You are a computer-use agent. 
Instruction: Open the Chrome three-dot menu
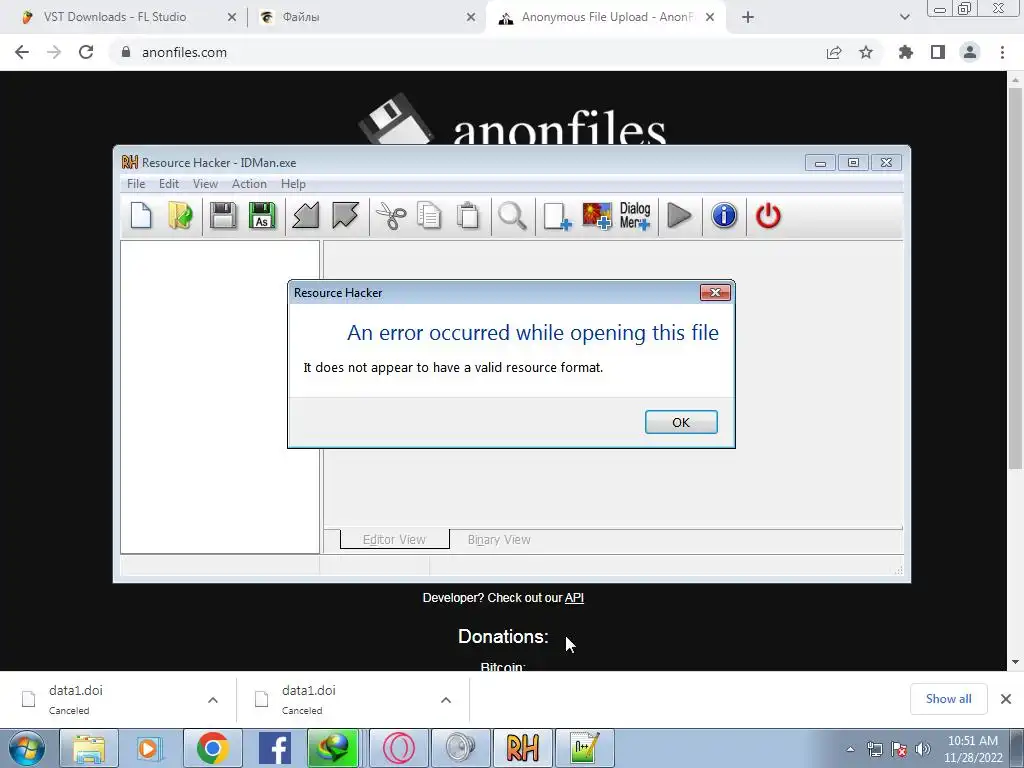(1002, 52)
